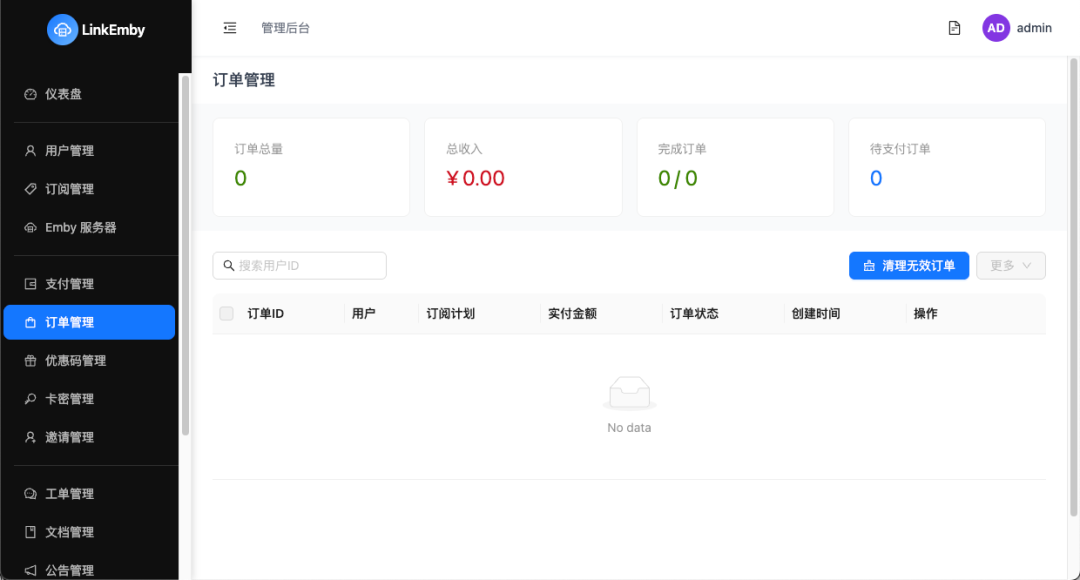1080x580 pixels.
Task: Click the search magnifier icon
Action: 229,266
